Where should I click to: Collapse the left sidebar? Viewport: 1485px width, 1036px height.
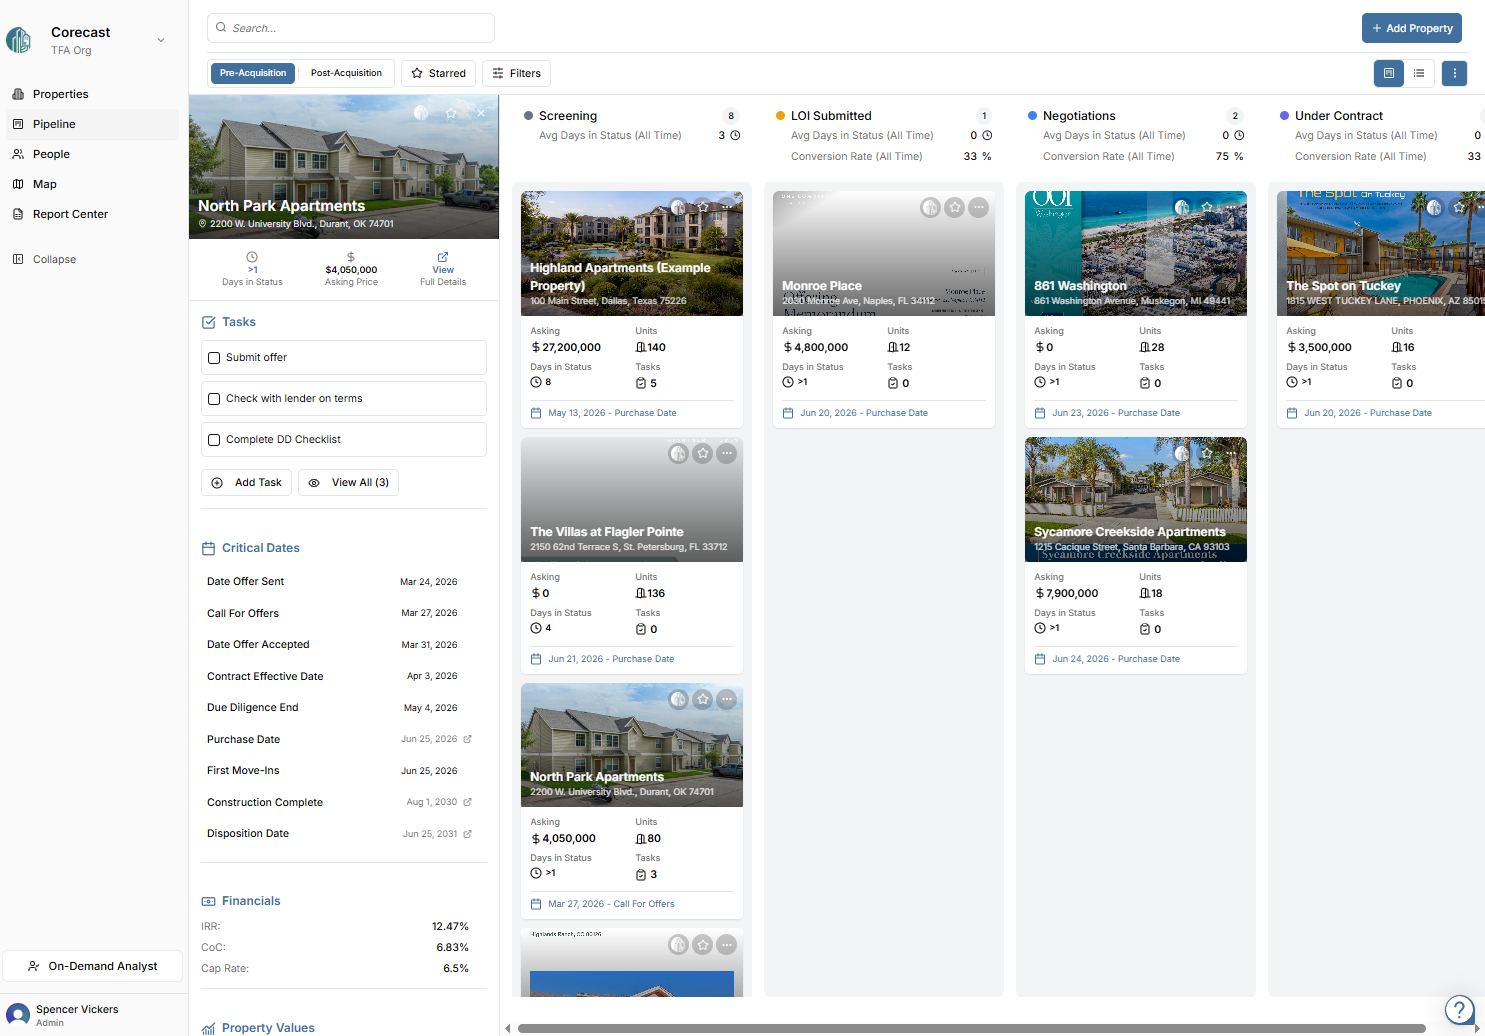tap(44, 259)
